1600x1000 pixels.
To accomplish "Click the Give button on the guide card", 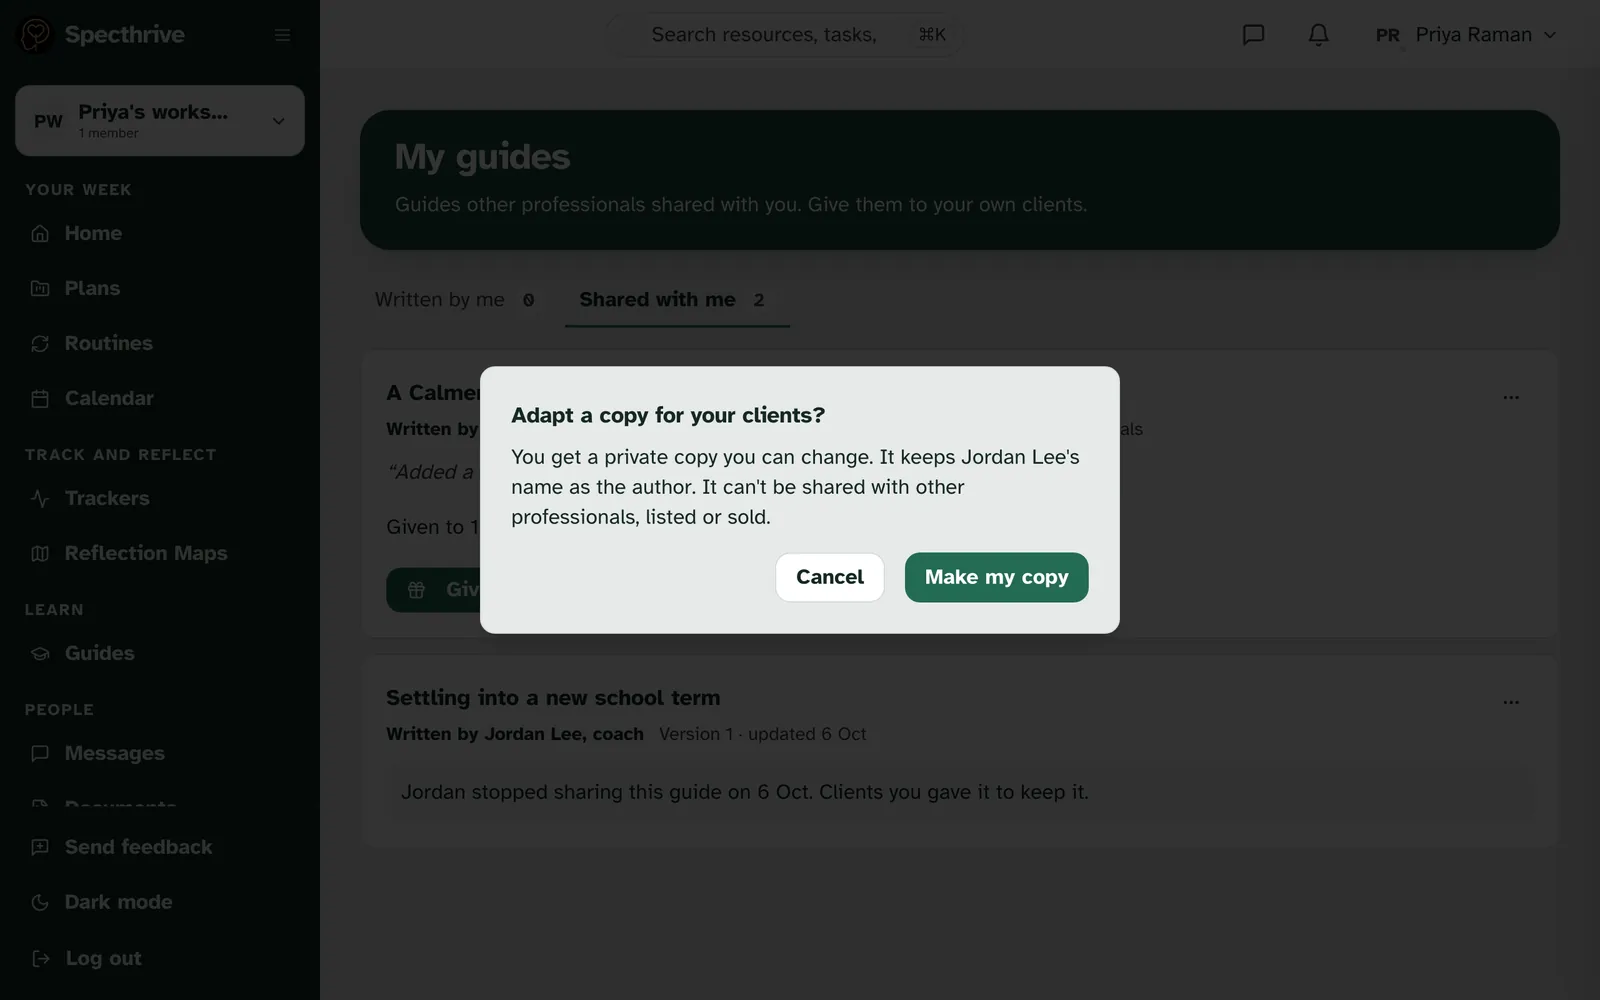I will click(434, 590).
